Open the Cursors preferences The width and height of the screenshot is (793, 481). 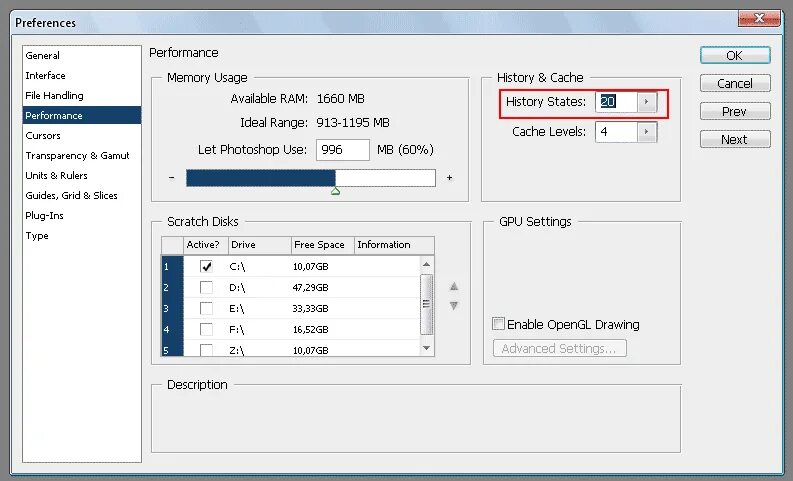43,136
